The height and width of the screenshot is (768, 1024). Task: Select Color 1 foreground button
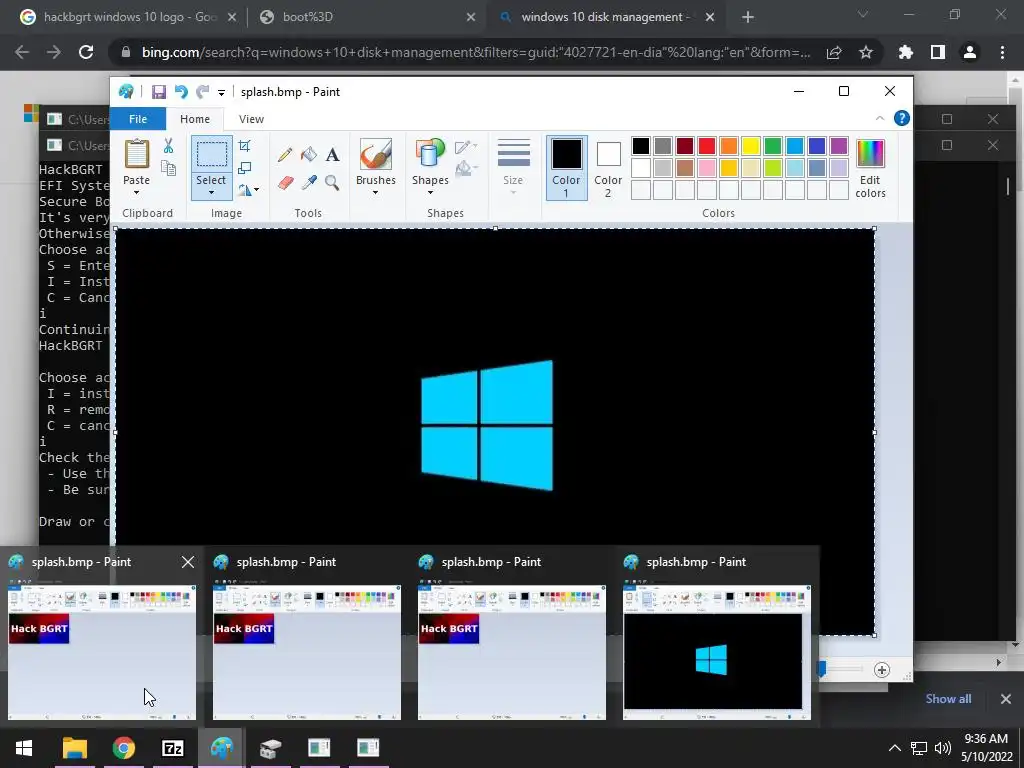coord(566,168)
